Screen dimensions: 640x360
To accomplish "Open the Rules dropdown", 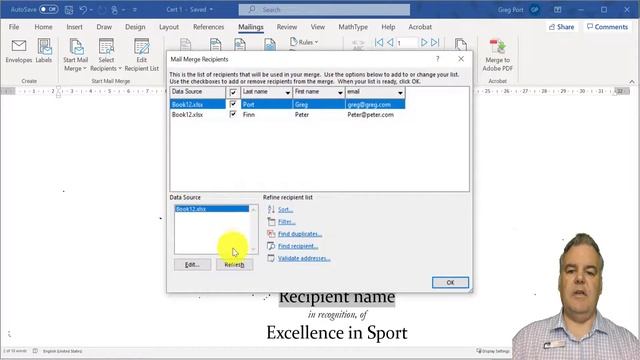I will pyautogui.click(x=304, y=42).
